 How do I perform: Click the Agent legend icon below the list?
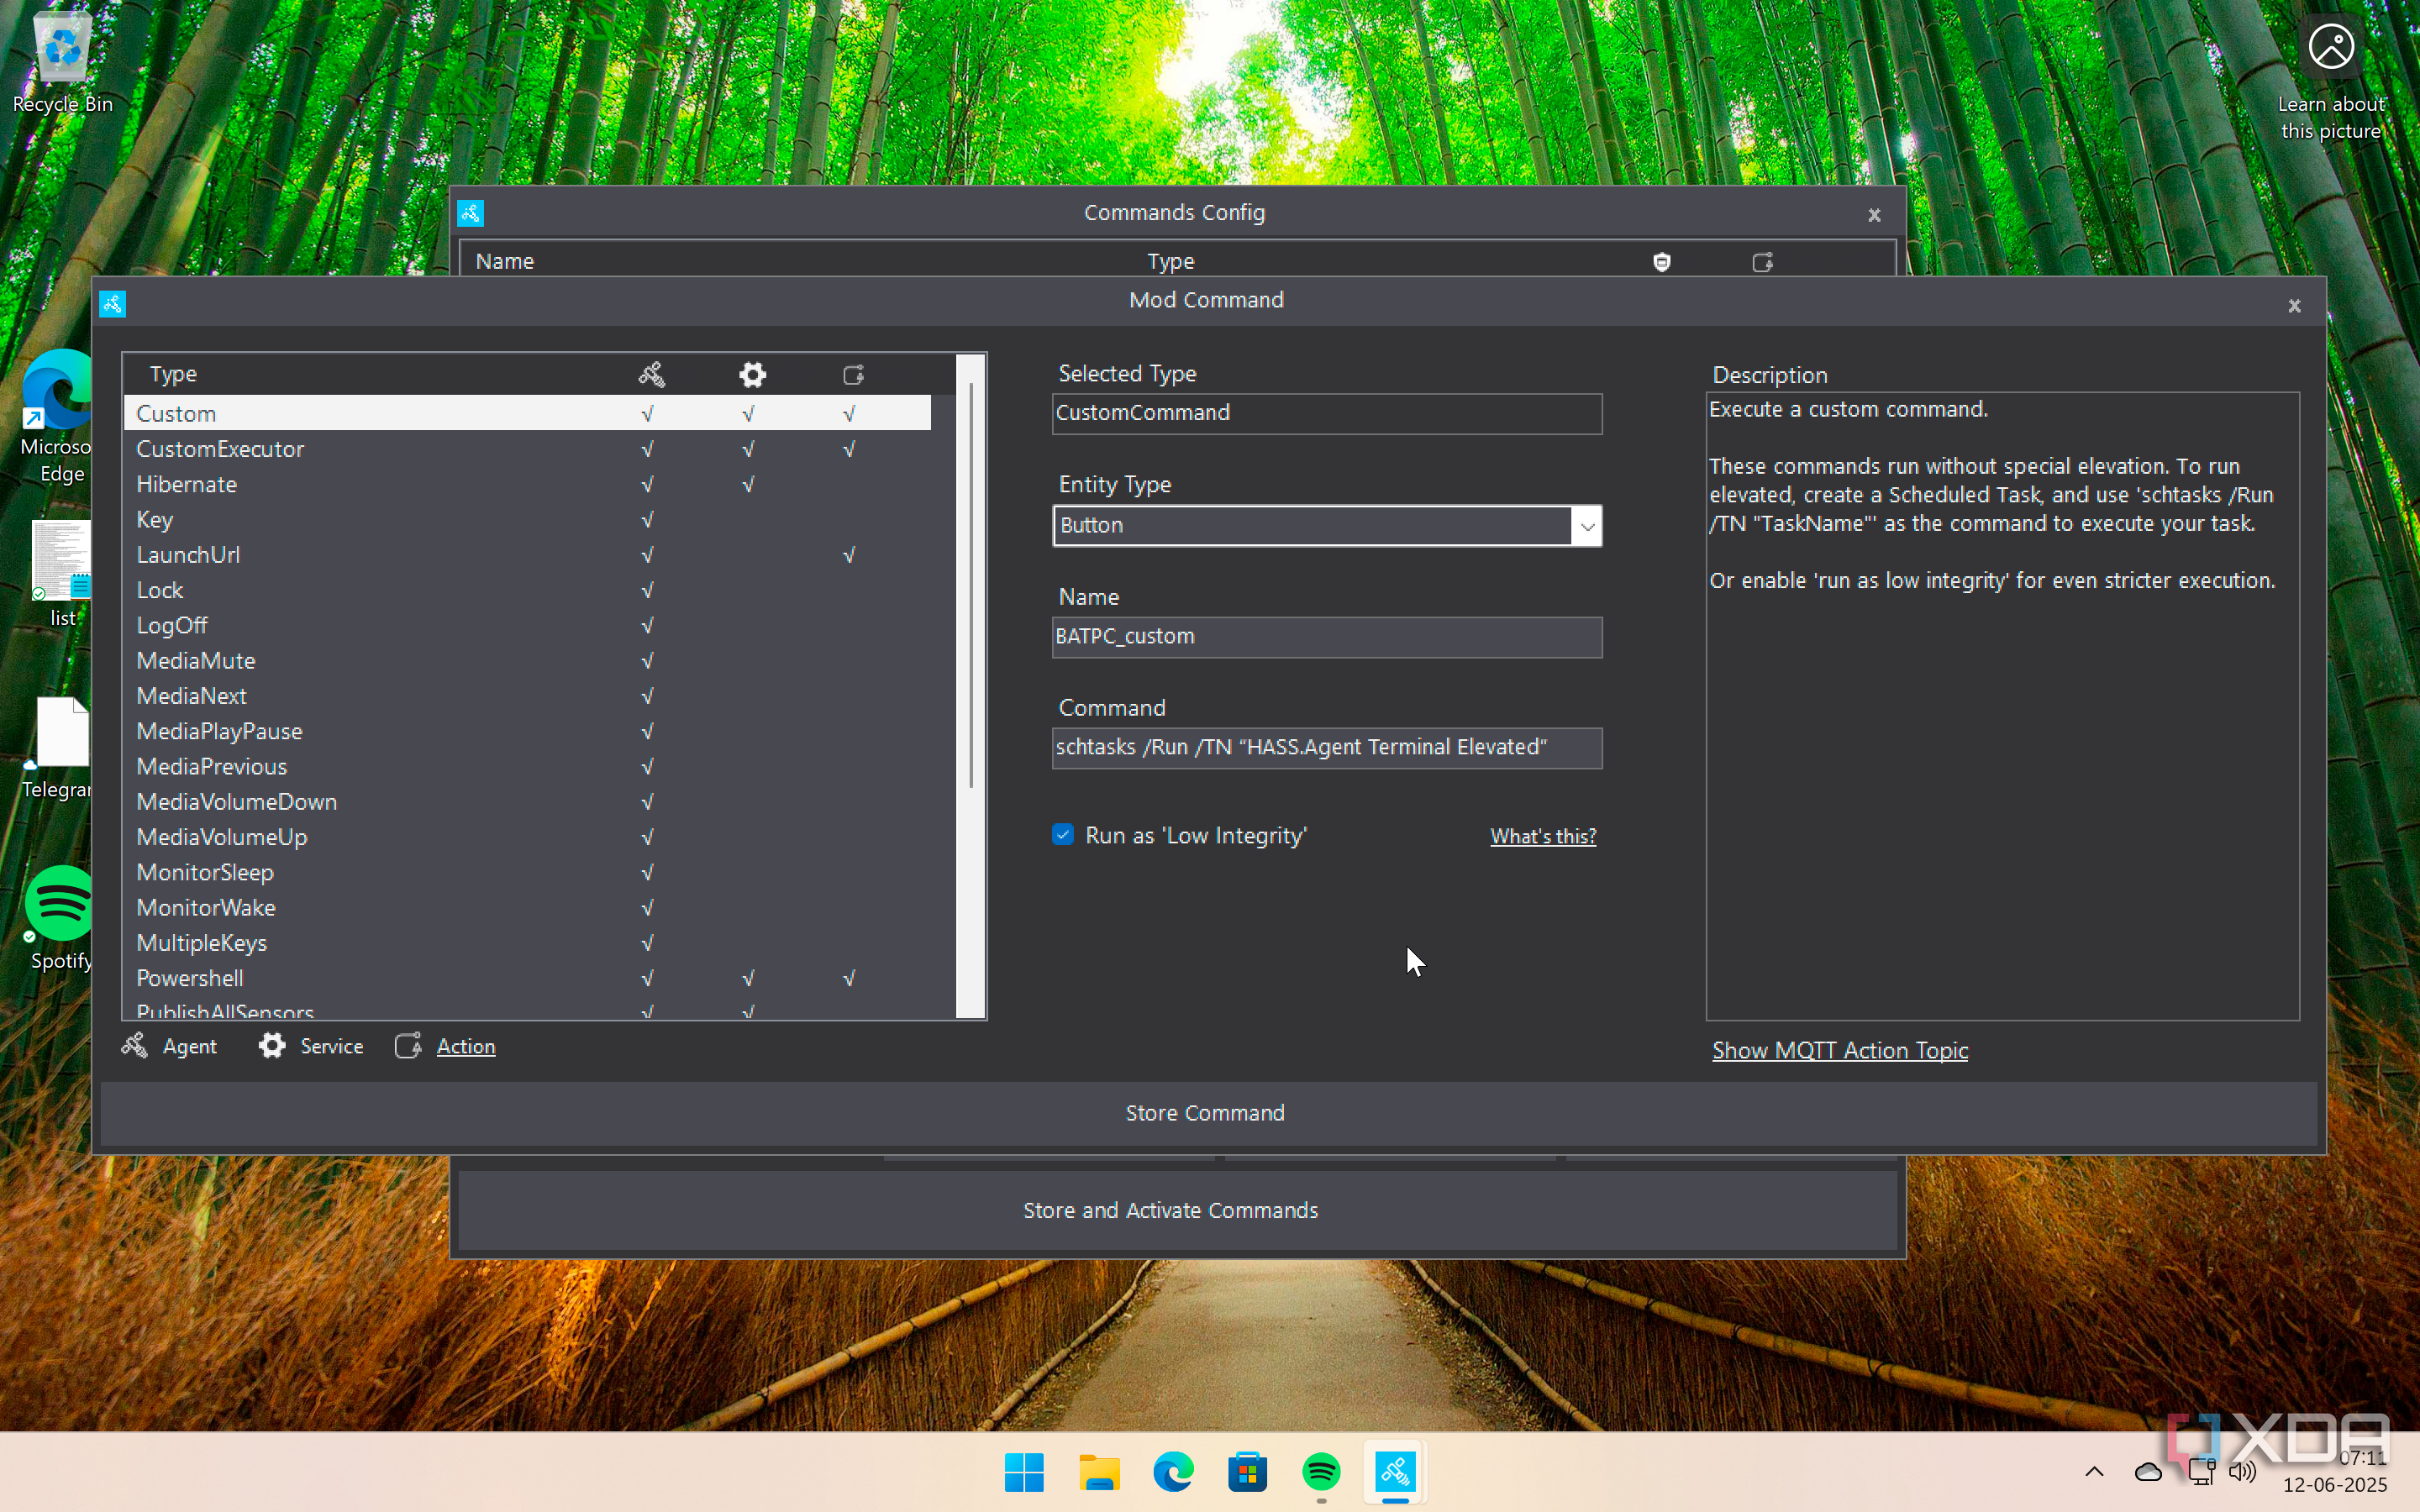coord(134,1046)
